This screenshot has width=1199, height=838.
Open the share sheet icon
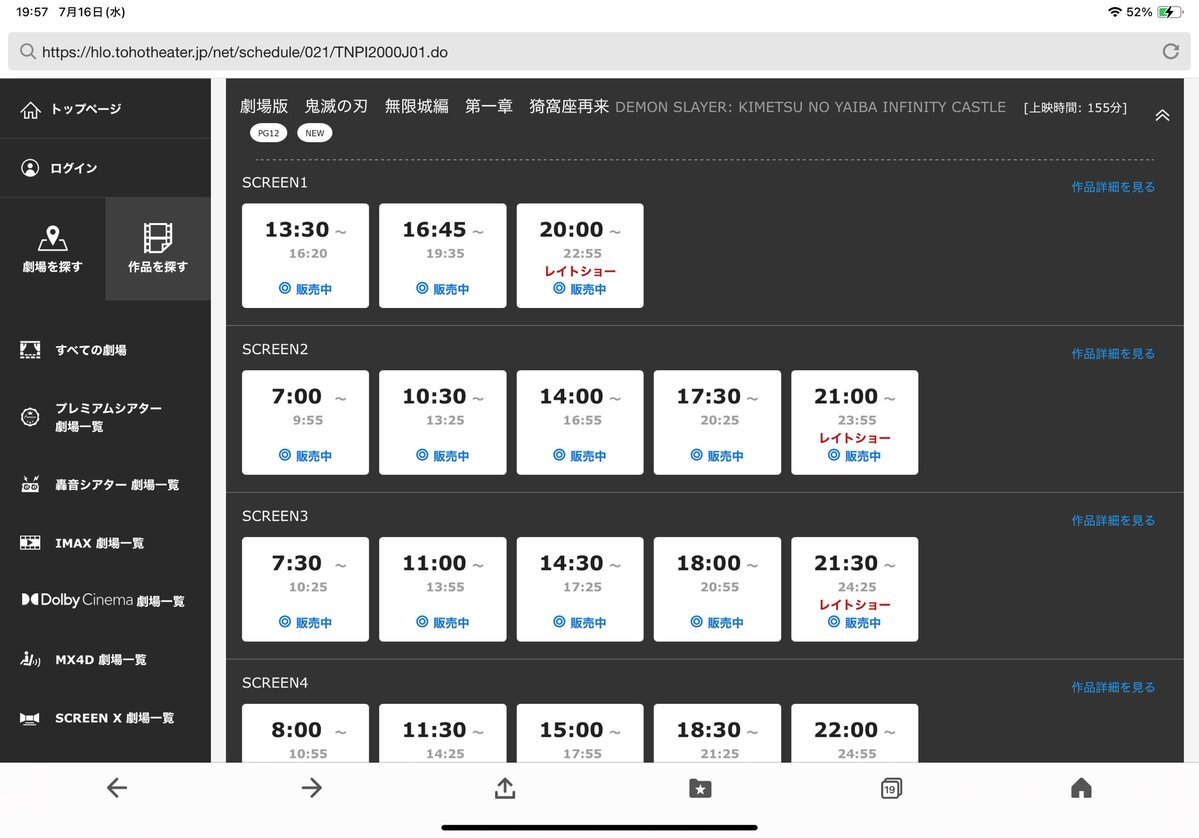tap(505, 788)
